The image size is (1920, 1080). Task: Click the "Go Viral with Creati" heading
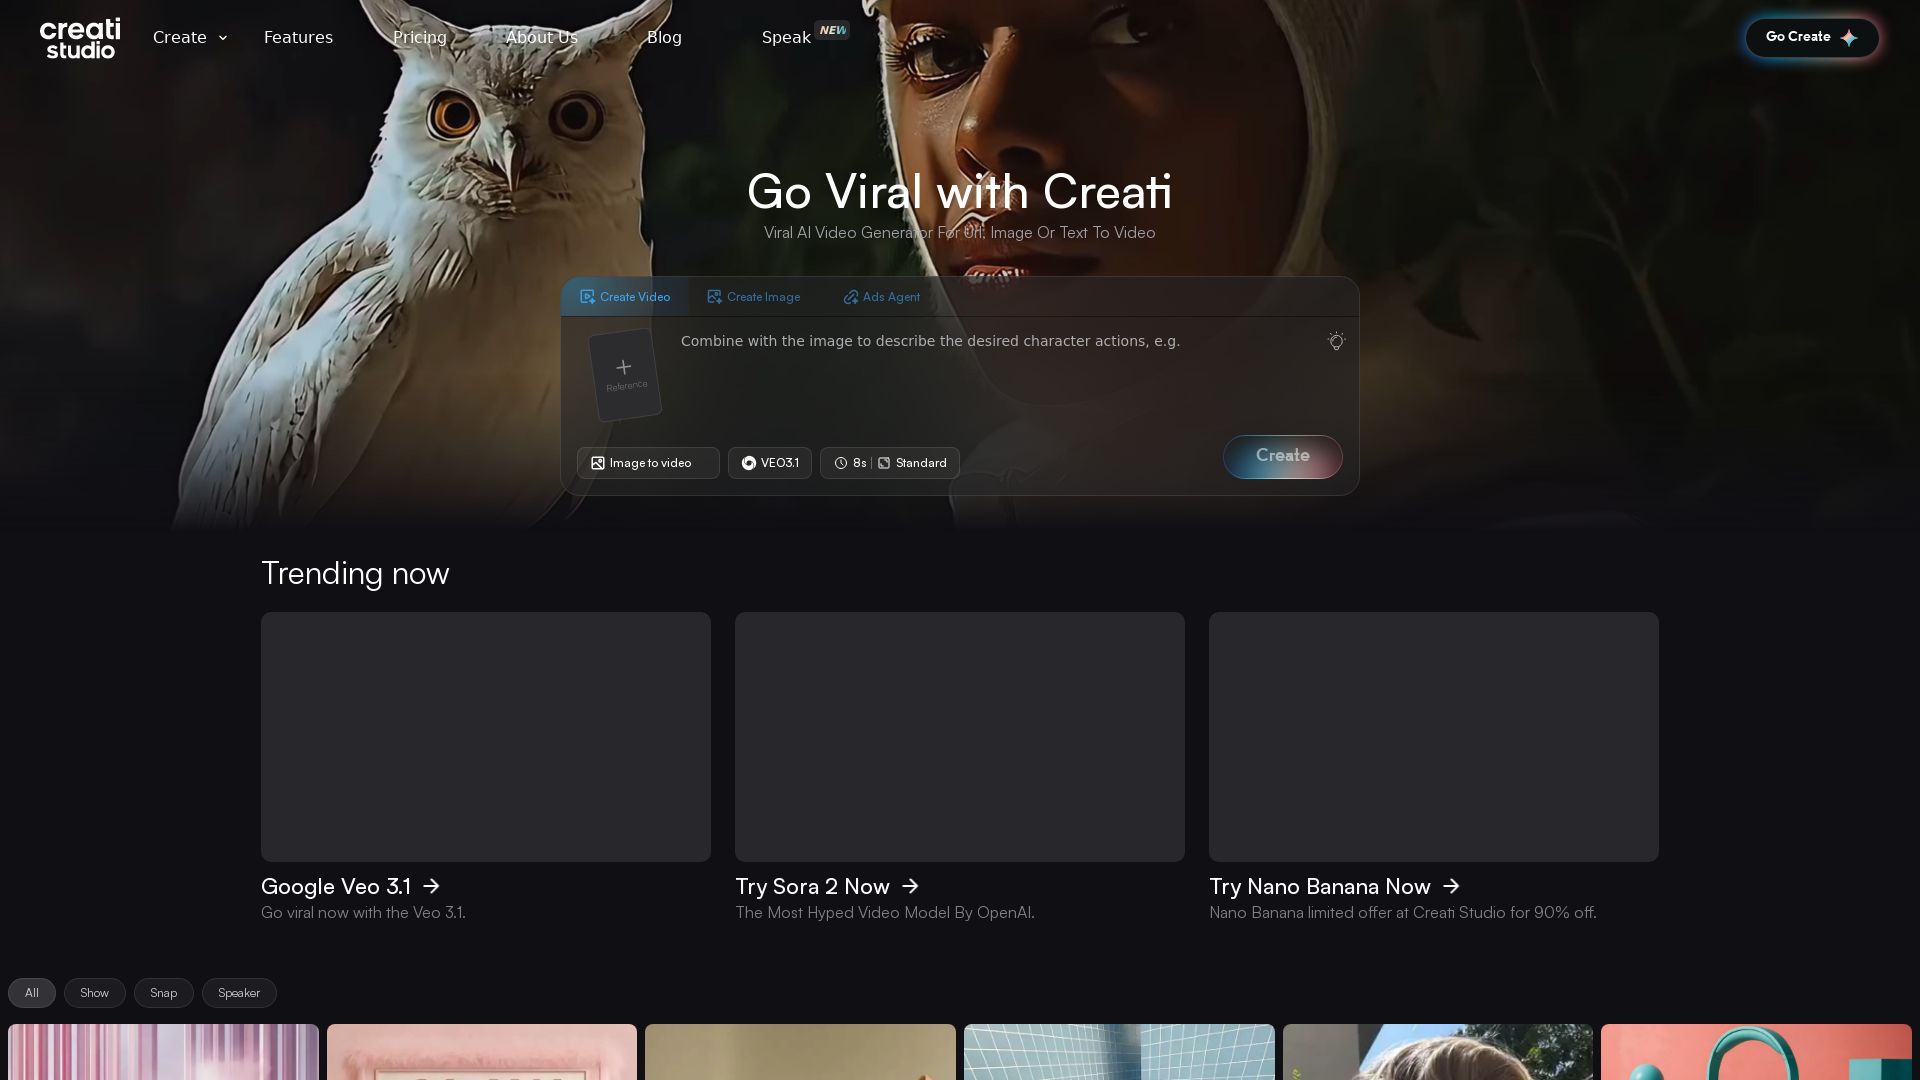pyautogui.click(x=960, y=191)
